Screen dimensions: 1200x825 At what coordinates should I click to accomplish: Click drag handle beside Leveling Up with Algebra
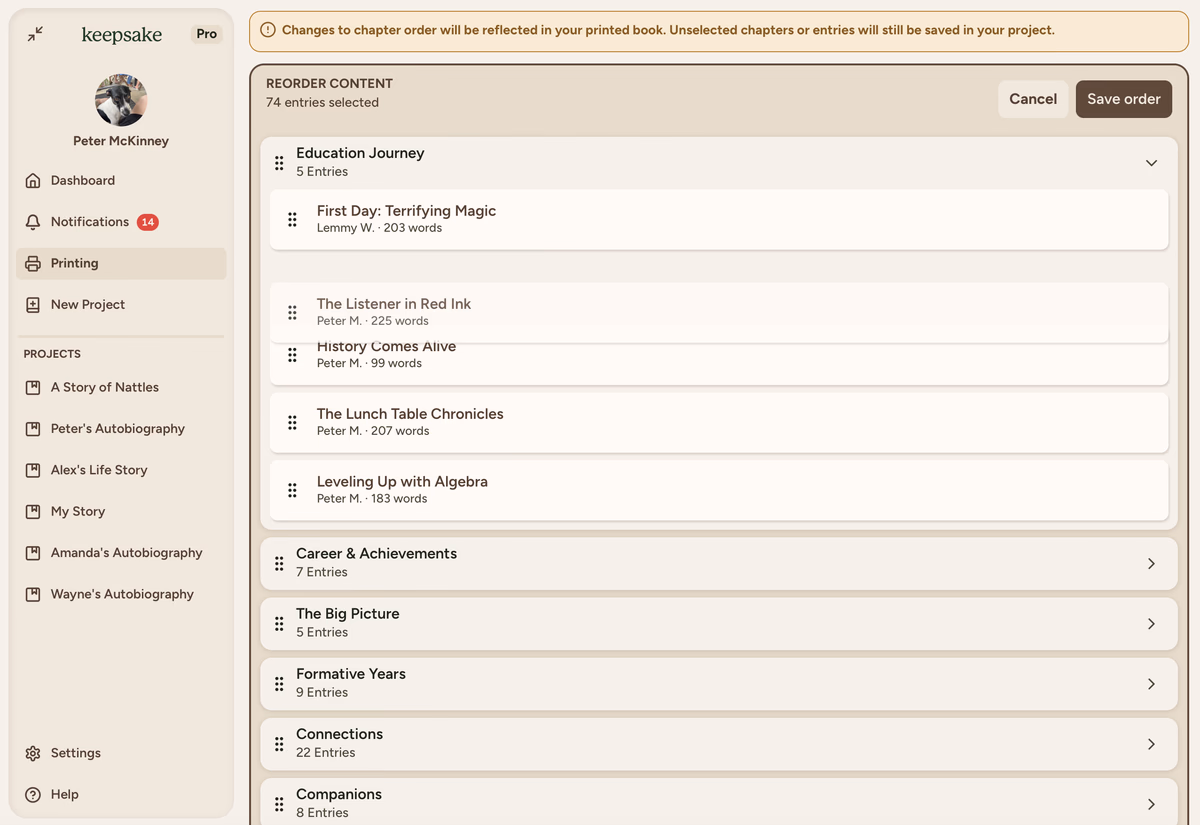click(292, 490)
